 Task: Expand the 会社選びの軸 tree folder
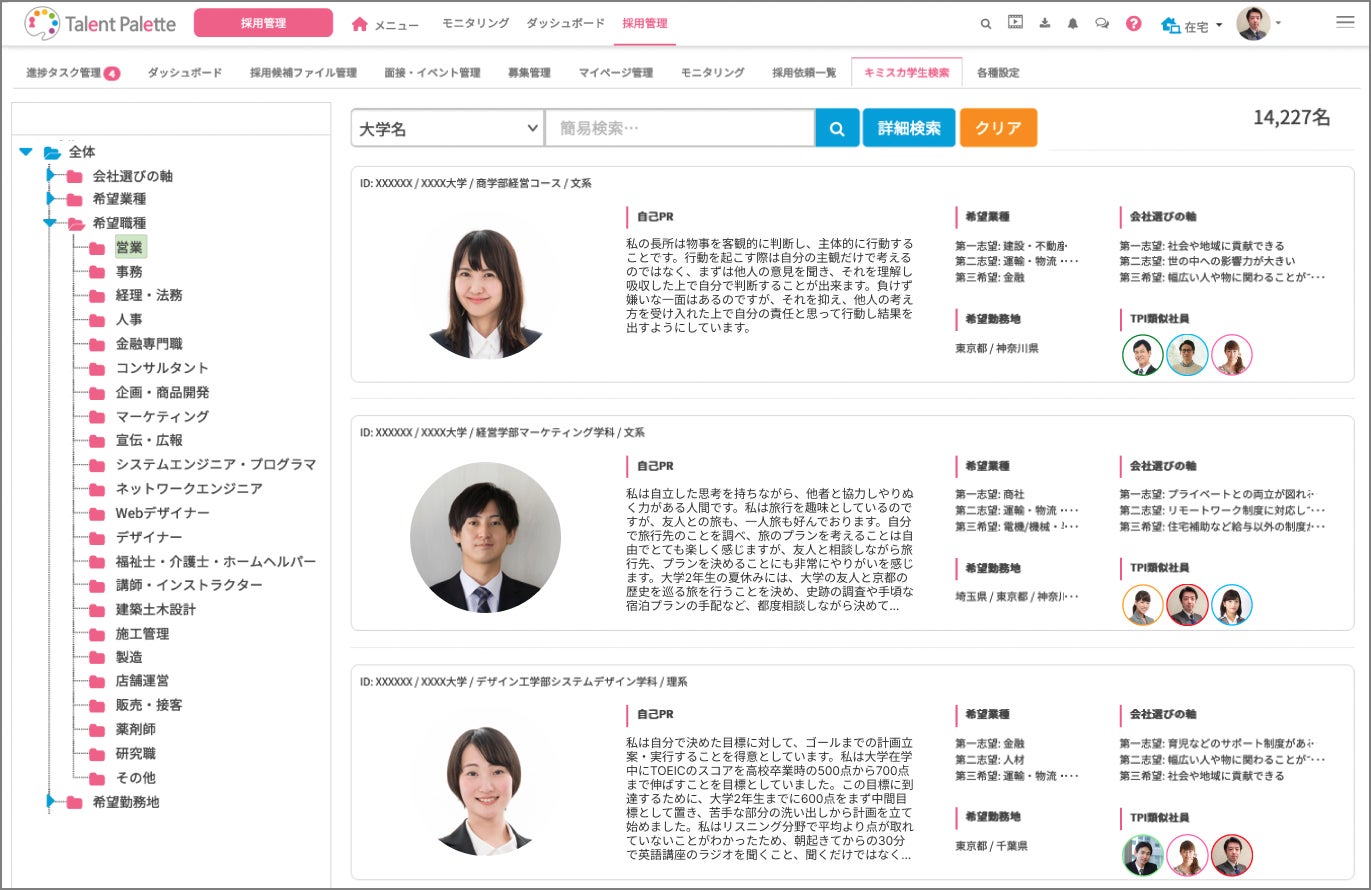50,175
